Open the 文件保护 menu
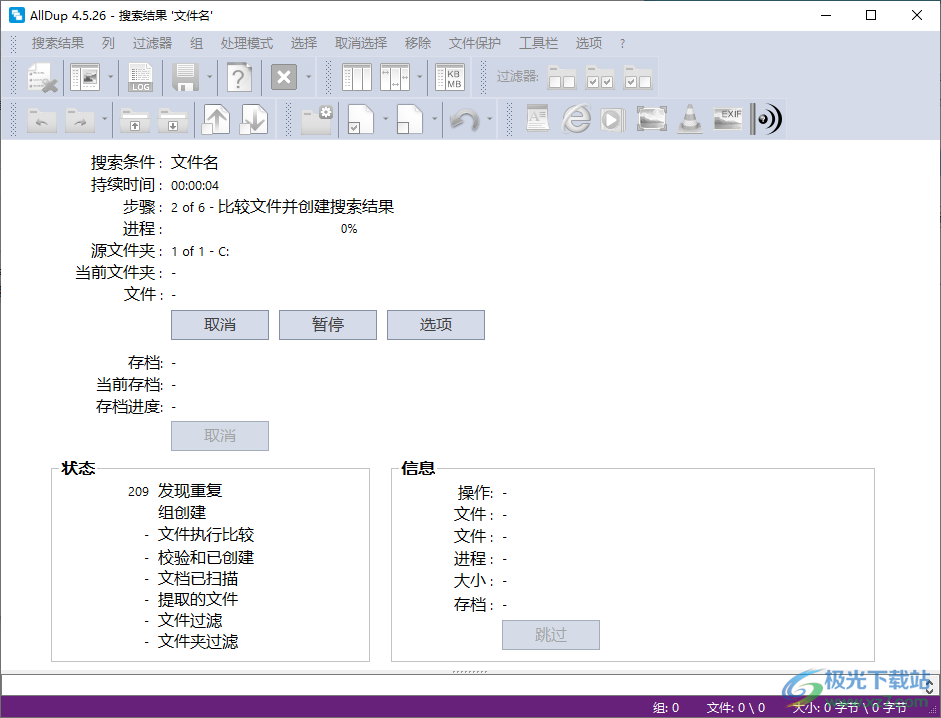The image size is (941, 718). pos(475,43)
